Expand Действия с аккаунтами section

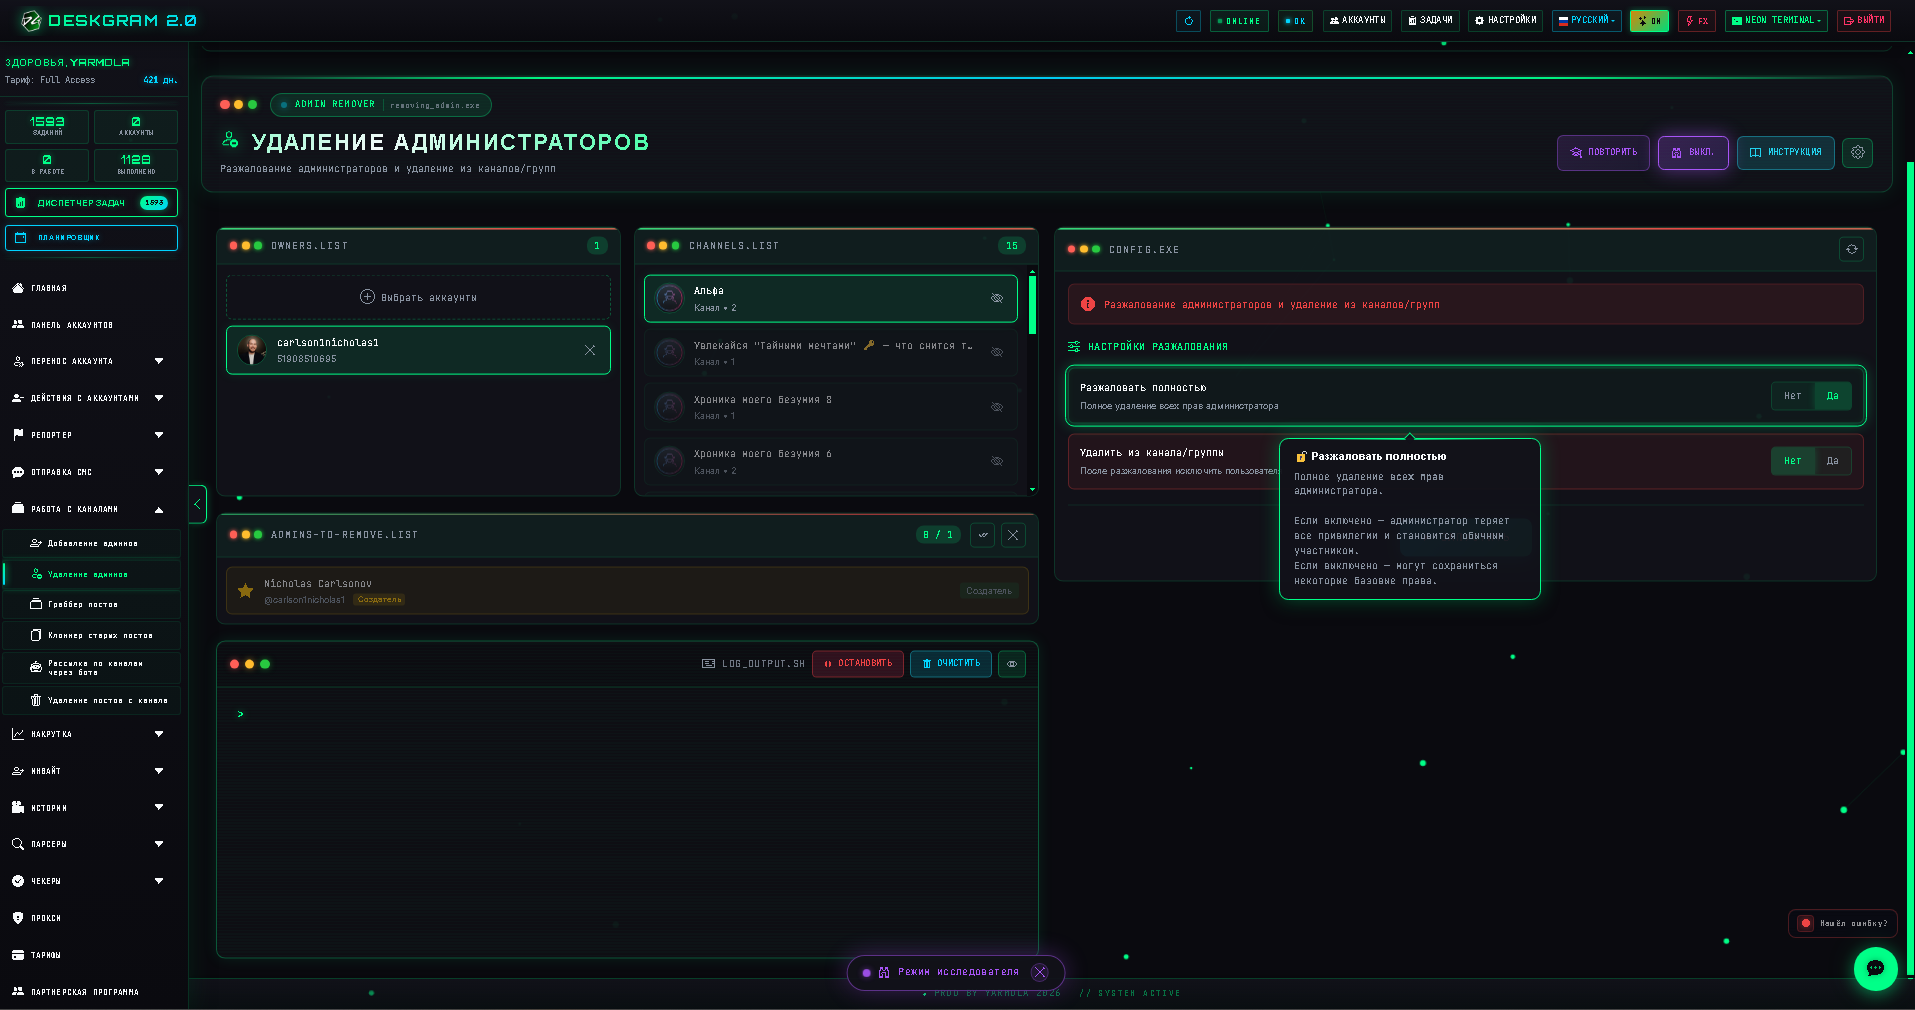coord(90,398)
